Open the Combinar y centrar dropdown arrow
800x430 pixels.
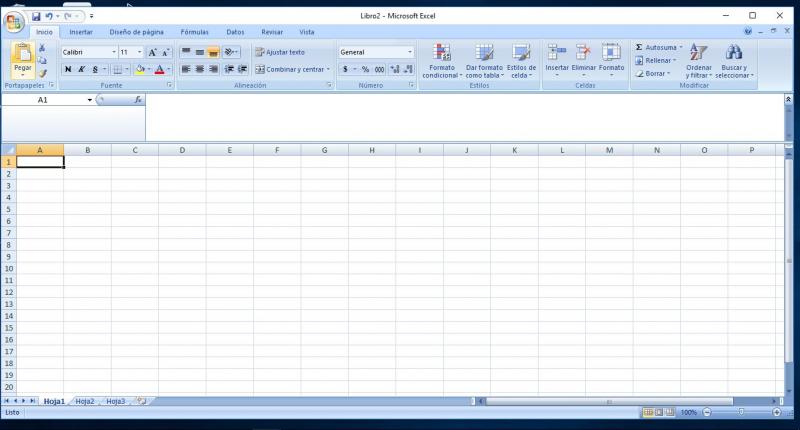328,69
